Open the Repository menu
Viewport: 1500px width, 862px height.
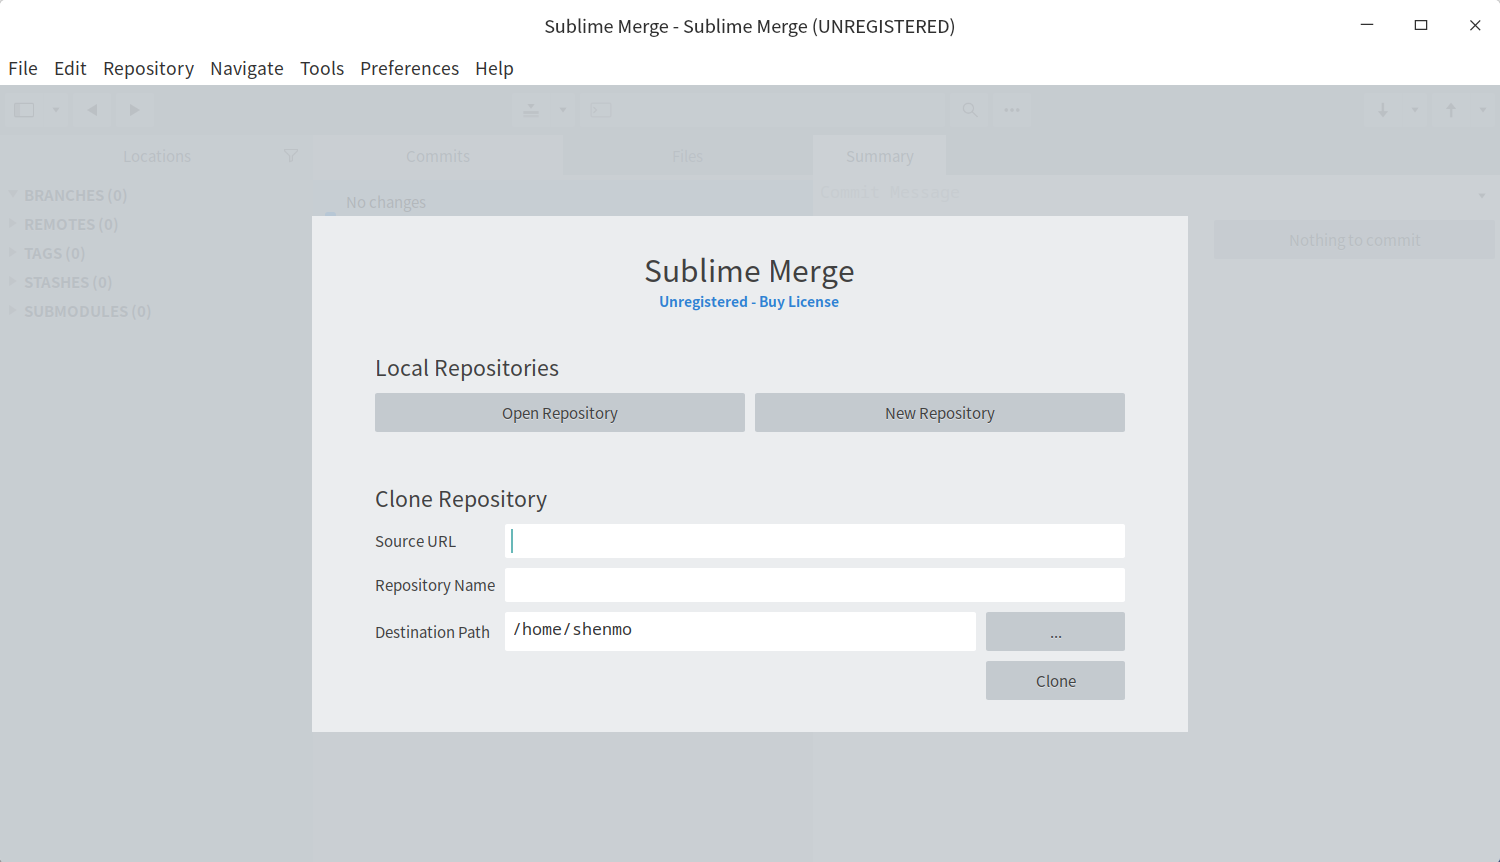[x=148, y=68]
